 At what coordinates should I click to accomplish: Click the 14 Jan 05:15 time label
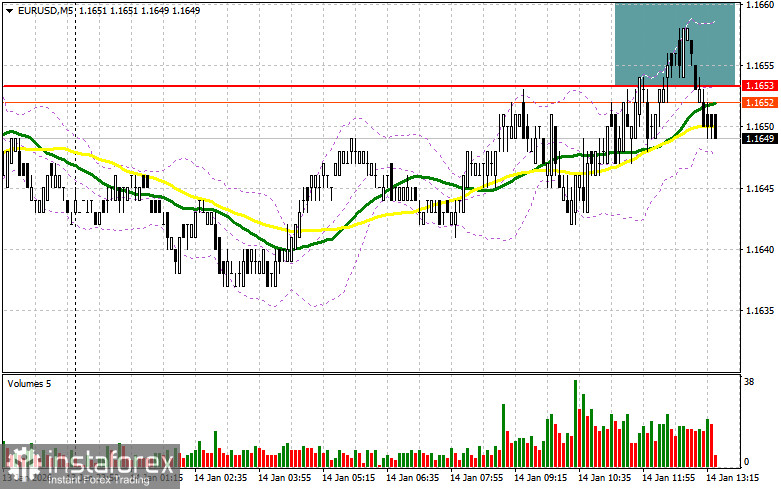click(349, 478)
